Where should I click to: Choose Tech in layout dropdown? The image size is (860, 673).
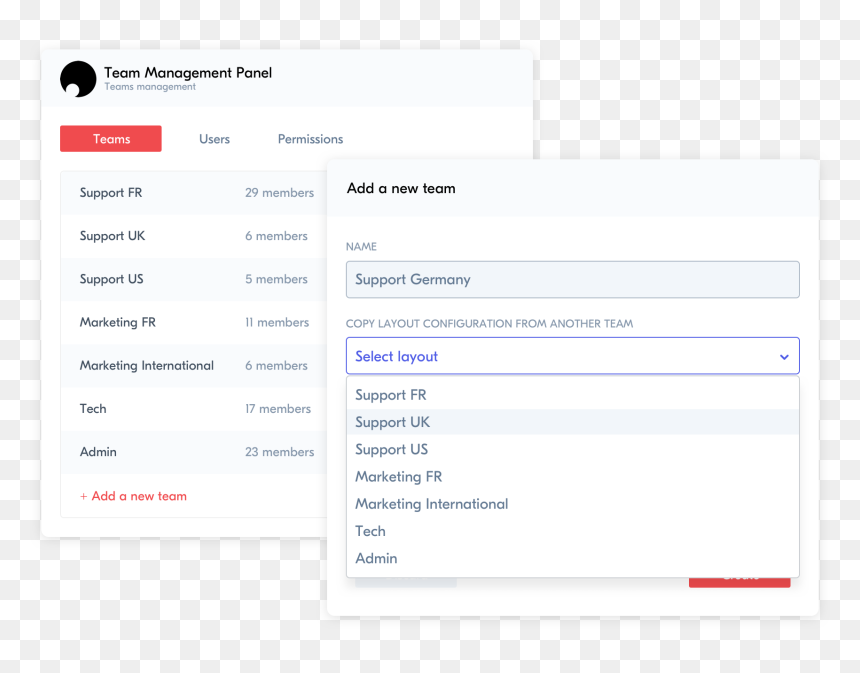(x=573, y=531)
